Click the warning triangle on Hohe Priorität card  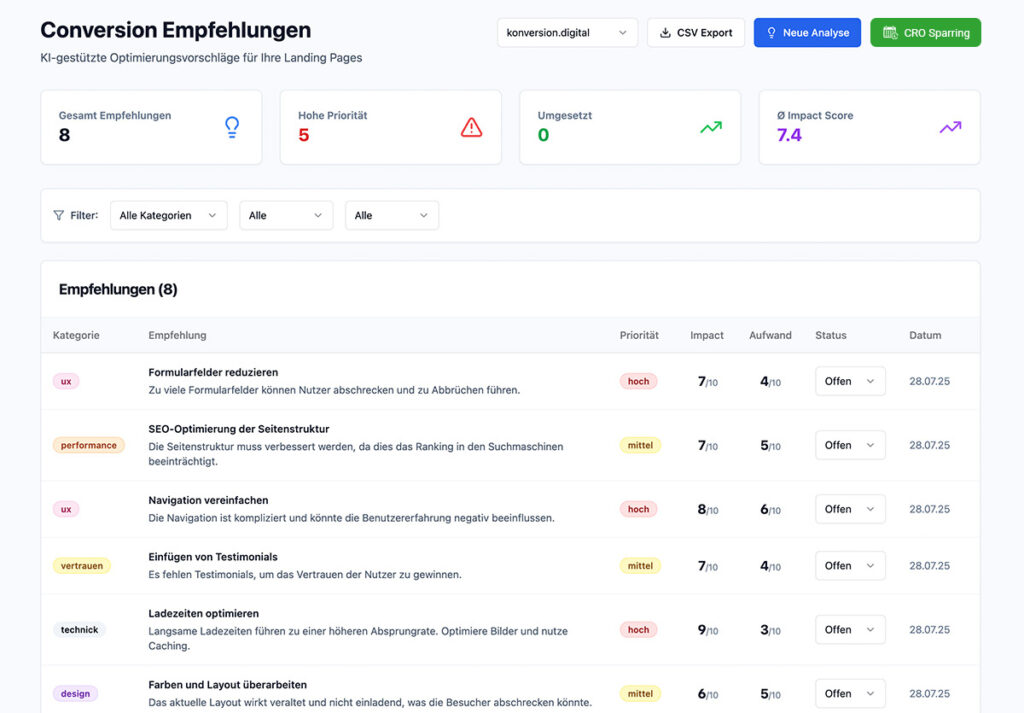(x=471, y=127)
